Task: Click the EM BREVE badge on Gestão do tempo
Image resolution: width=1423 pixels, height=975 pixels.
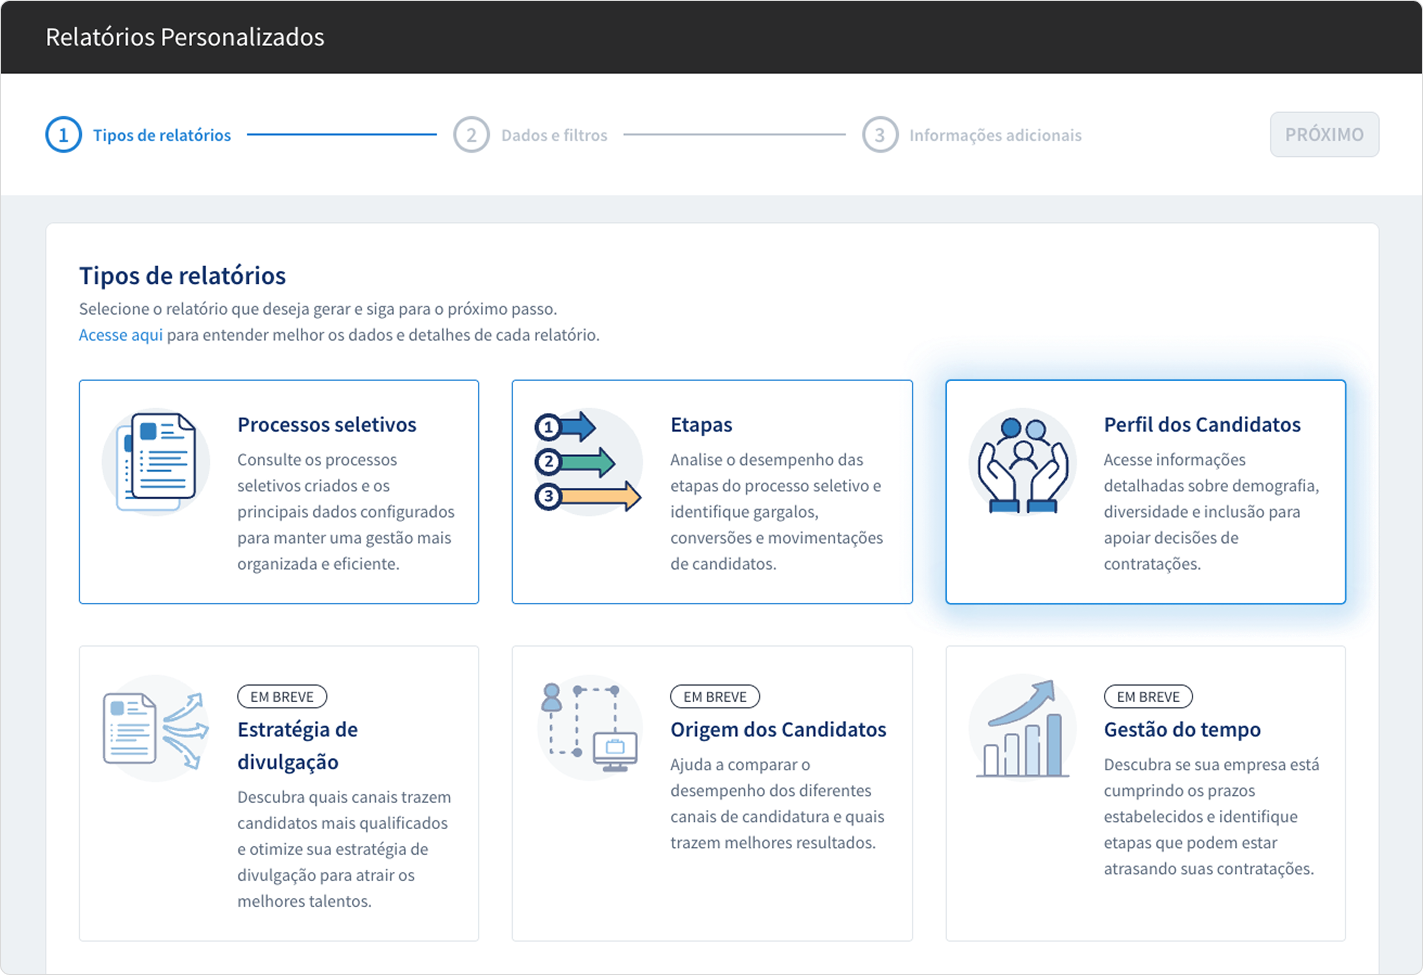Action: [1147, 696]
